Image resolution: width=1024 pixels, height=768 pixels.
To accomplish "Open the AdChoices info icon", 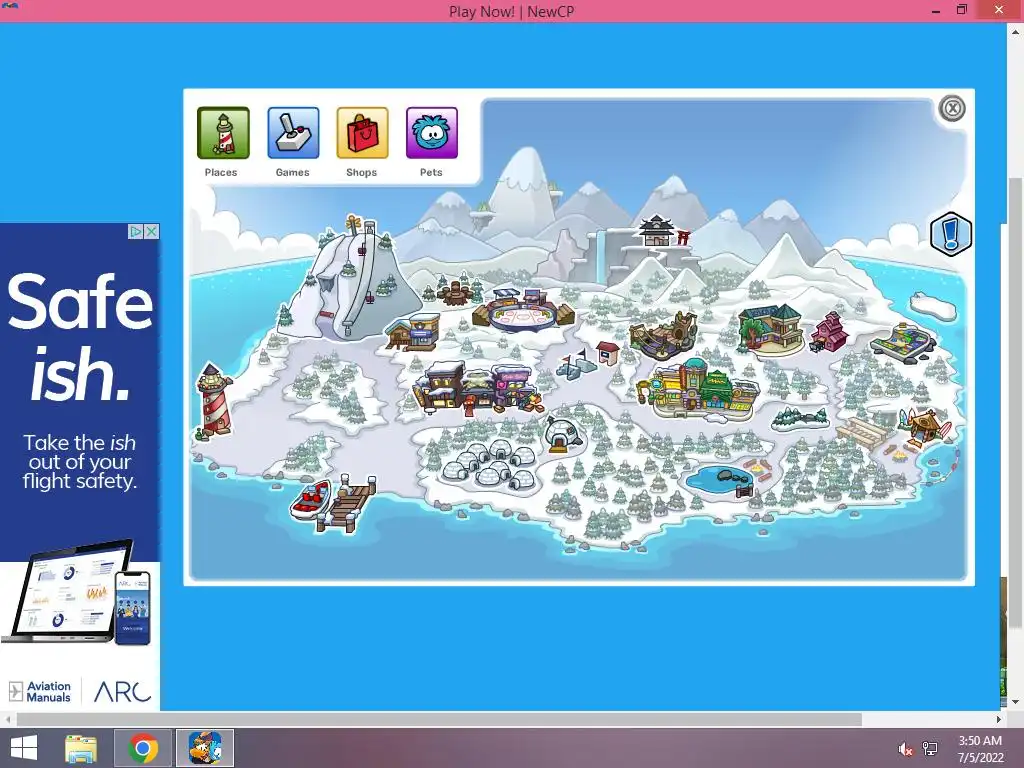I will 136,231.
